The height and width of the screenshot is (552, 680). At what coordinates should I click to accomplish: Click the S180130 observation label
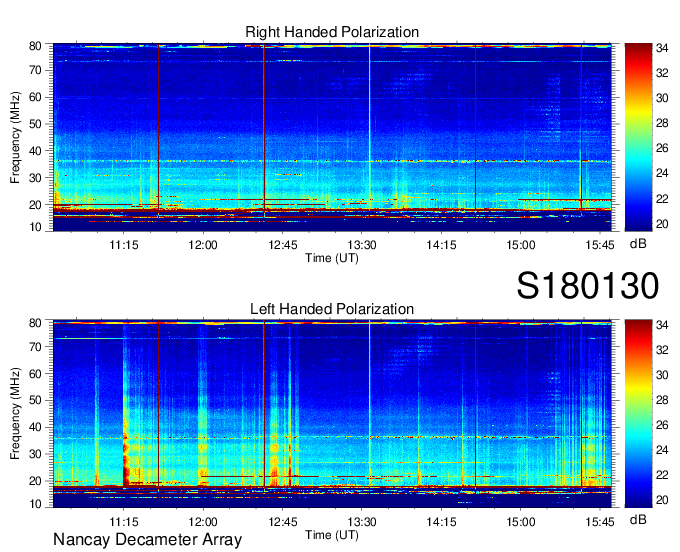pyautogui.click(x=588, y=285)
